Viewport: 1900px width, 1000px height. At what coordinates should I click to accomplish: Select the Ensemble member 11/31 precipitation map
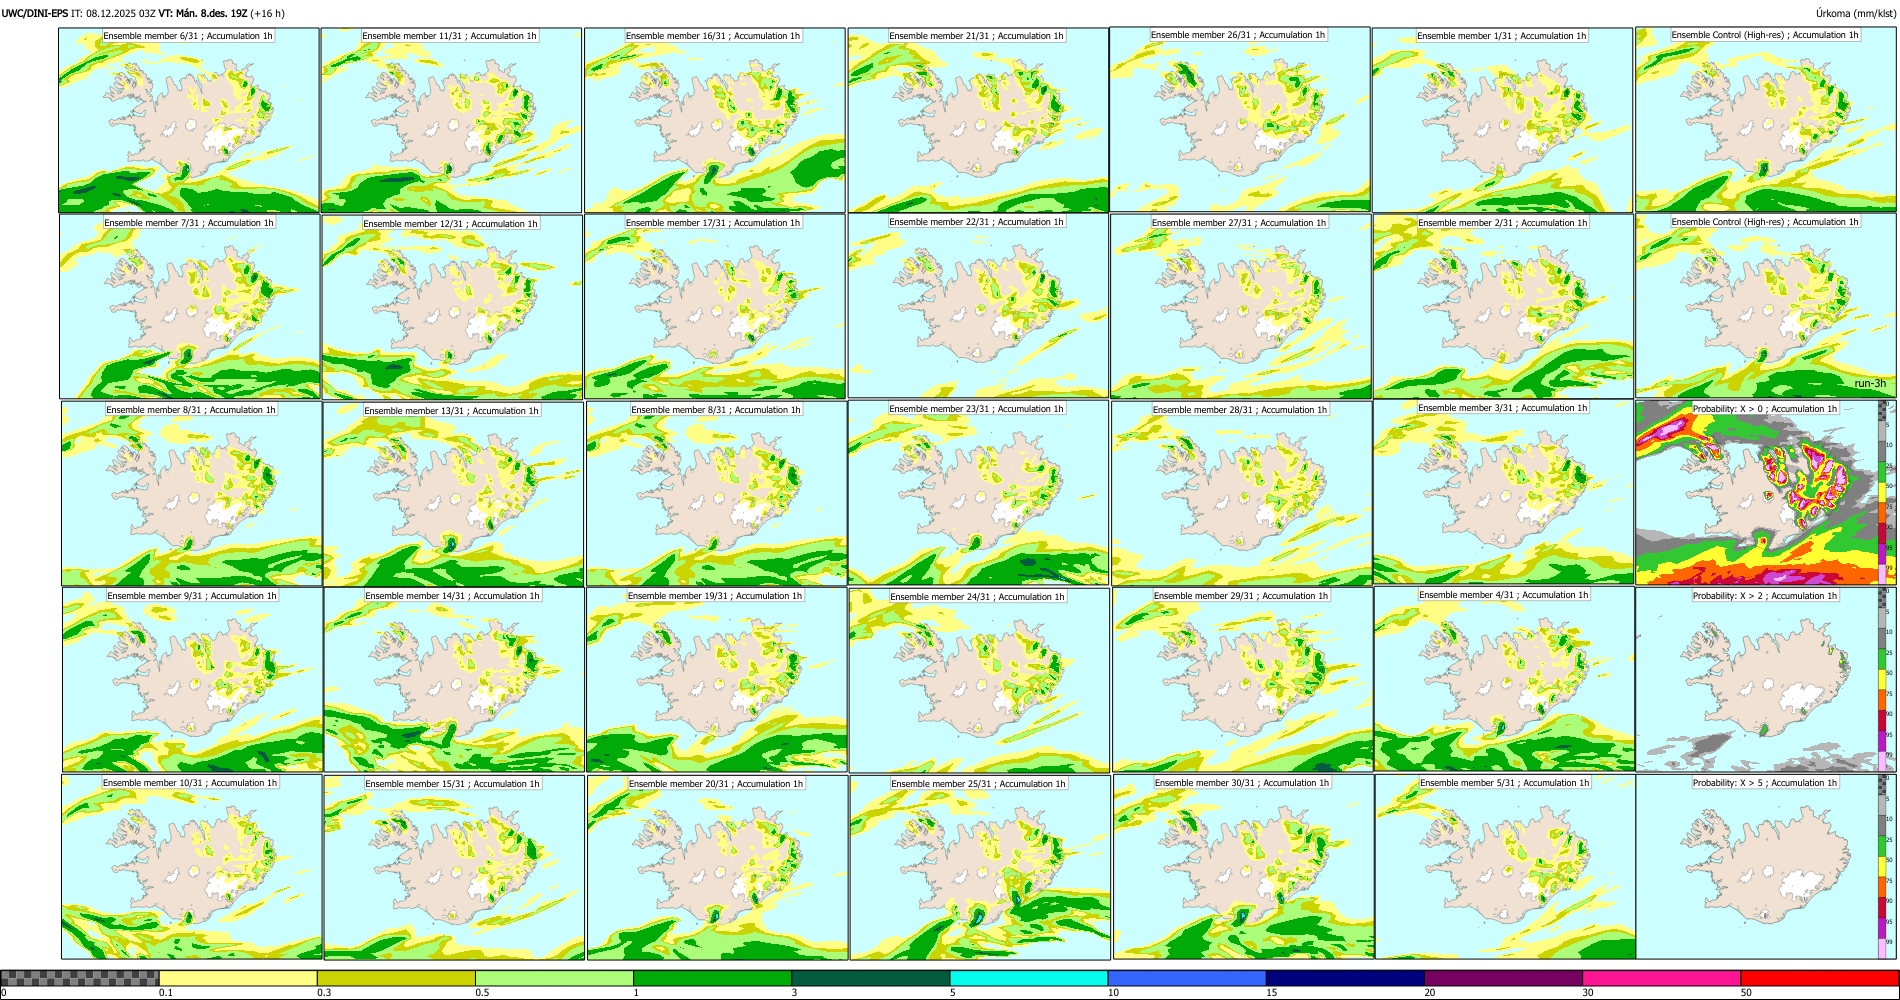click(451, 121)
